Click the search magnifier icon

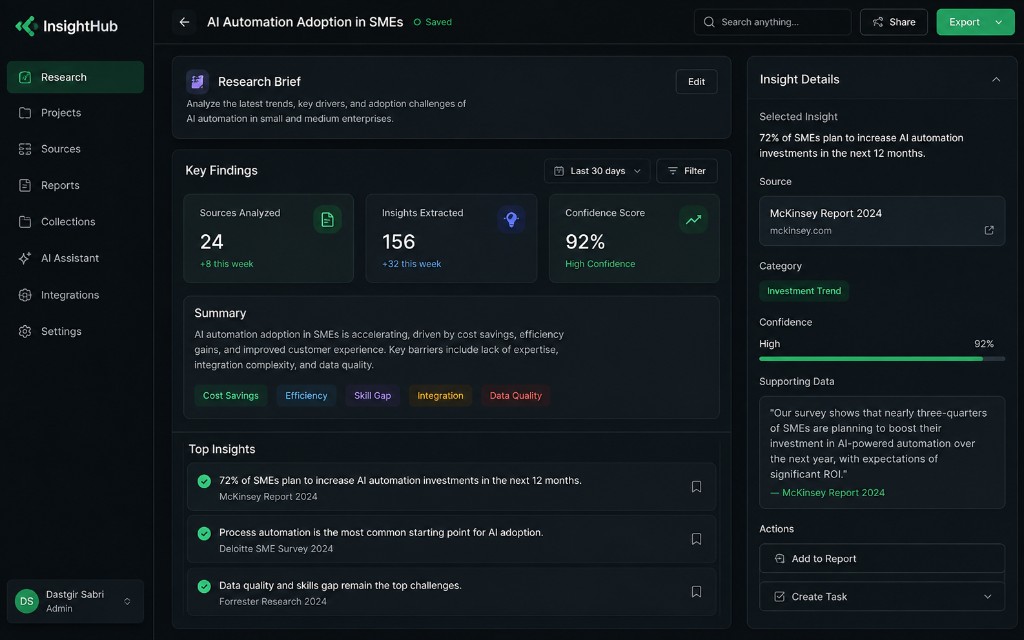pos(709,22)
